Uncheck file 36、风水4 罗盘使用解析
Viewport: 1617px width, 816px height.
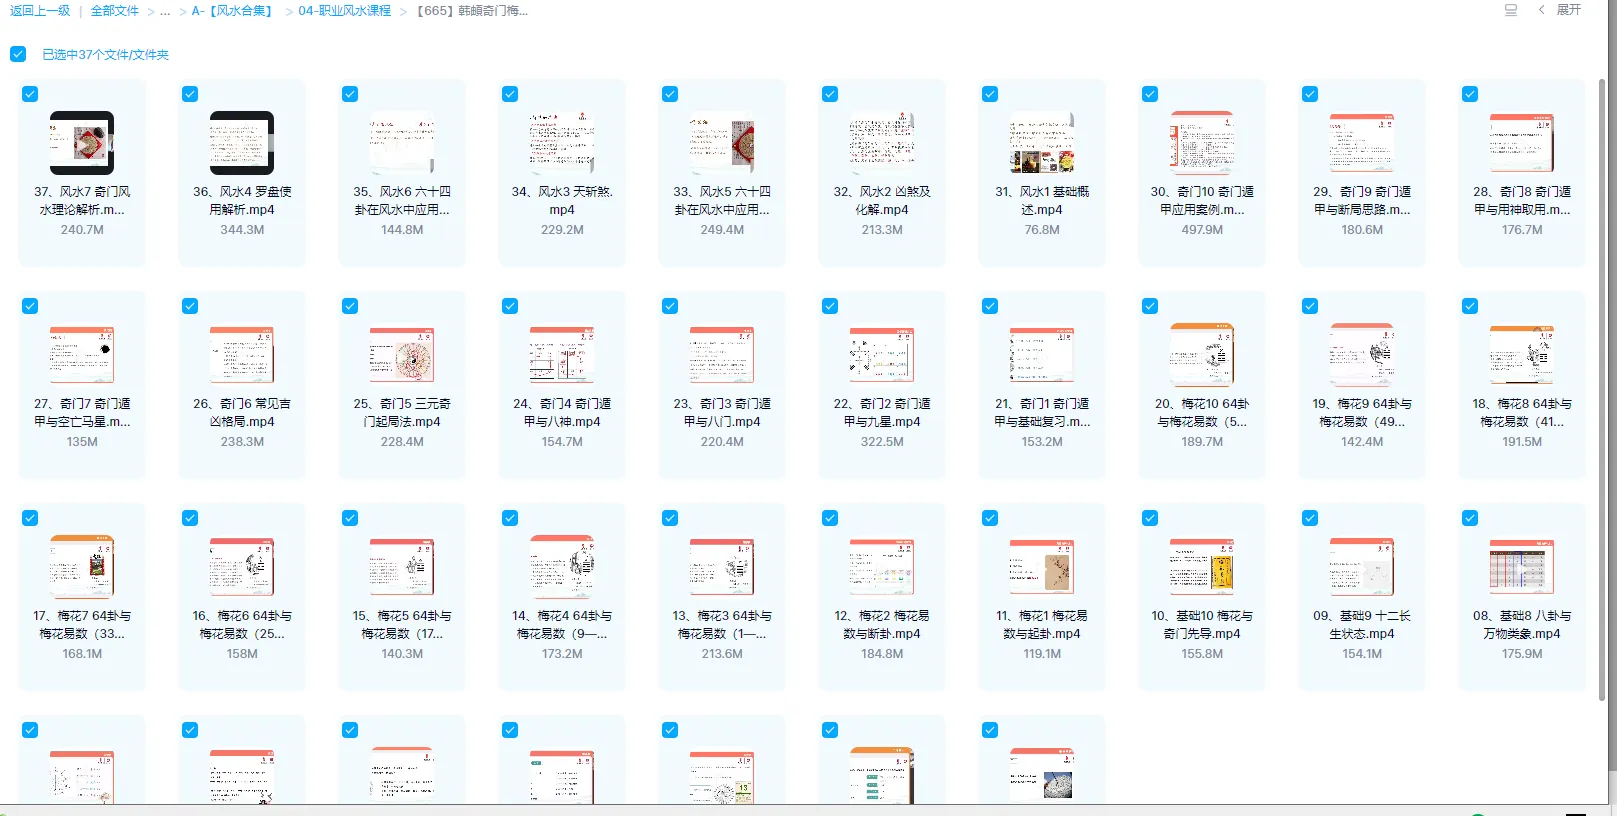(x=190, y=94)
